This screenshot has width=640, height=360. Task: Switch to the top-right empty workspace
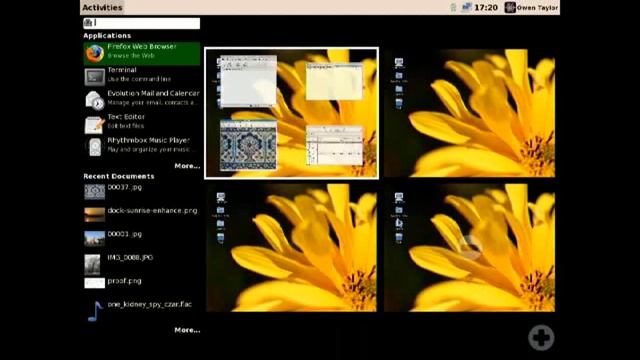click(x=469, y=113)
